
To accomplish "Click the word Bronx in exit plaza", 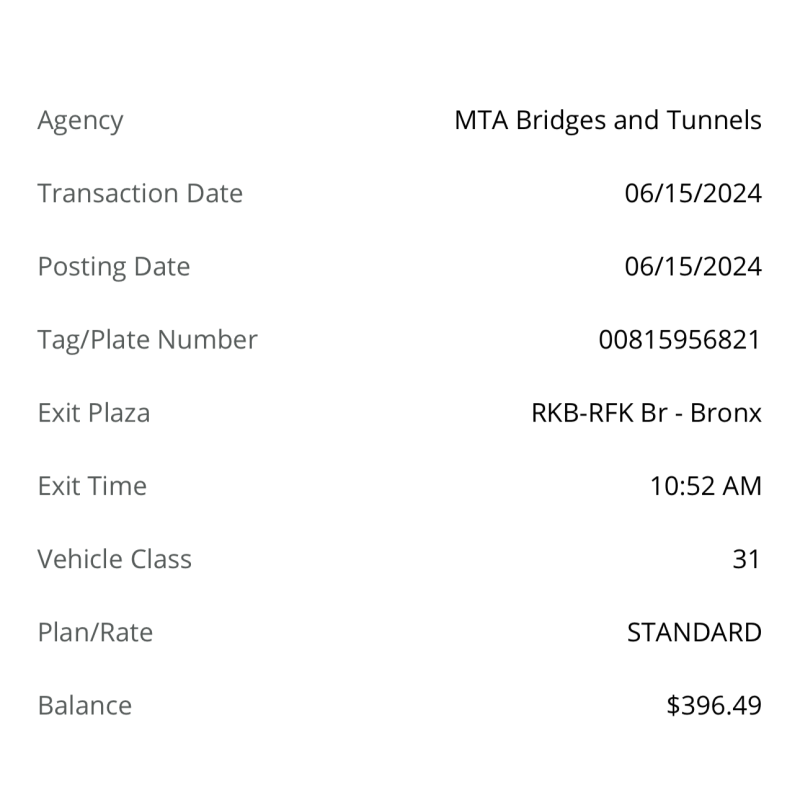I will tap(726, 413).
